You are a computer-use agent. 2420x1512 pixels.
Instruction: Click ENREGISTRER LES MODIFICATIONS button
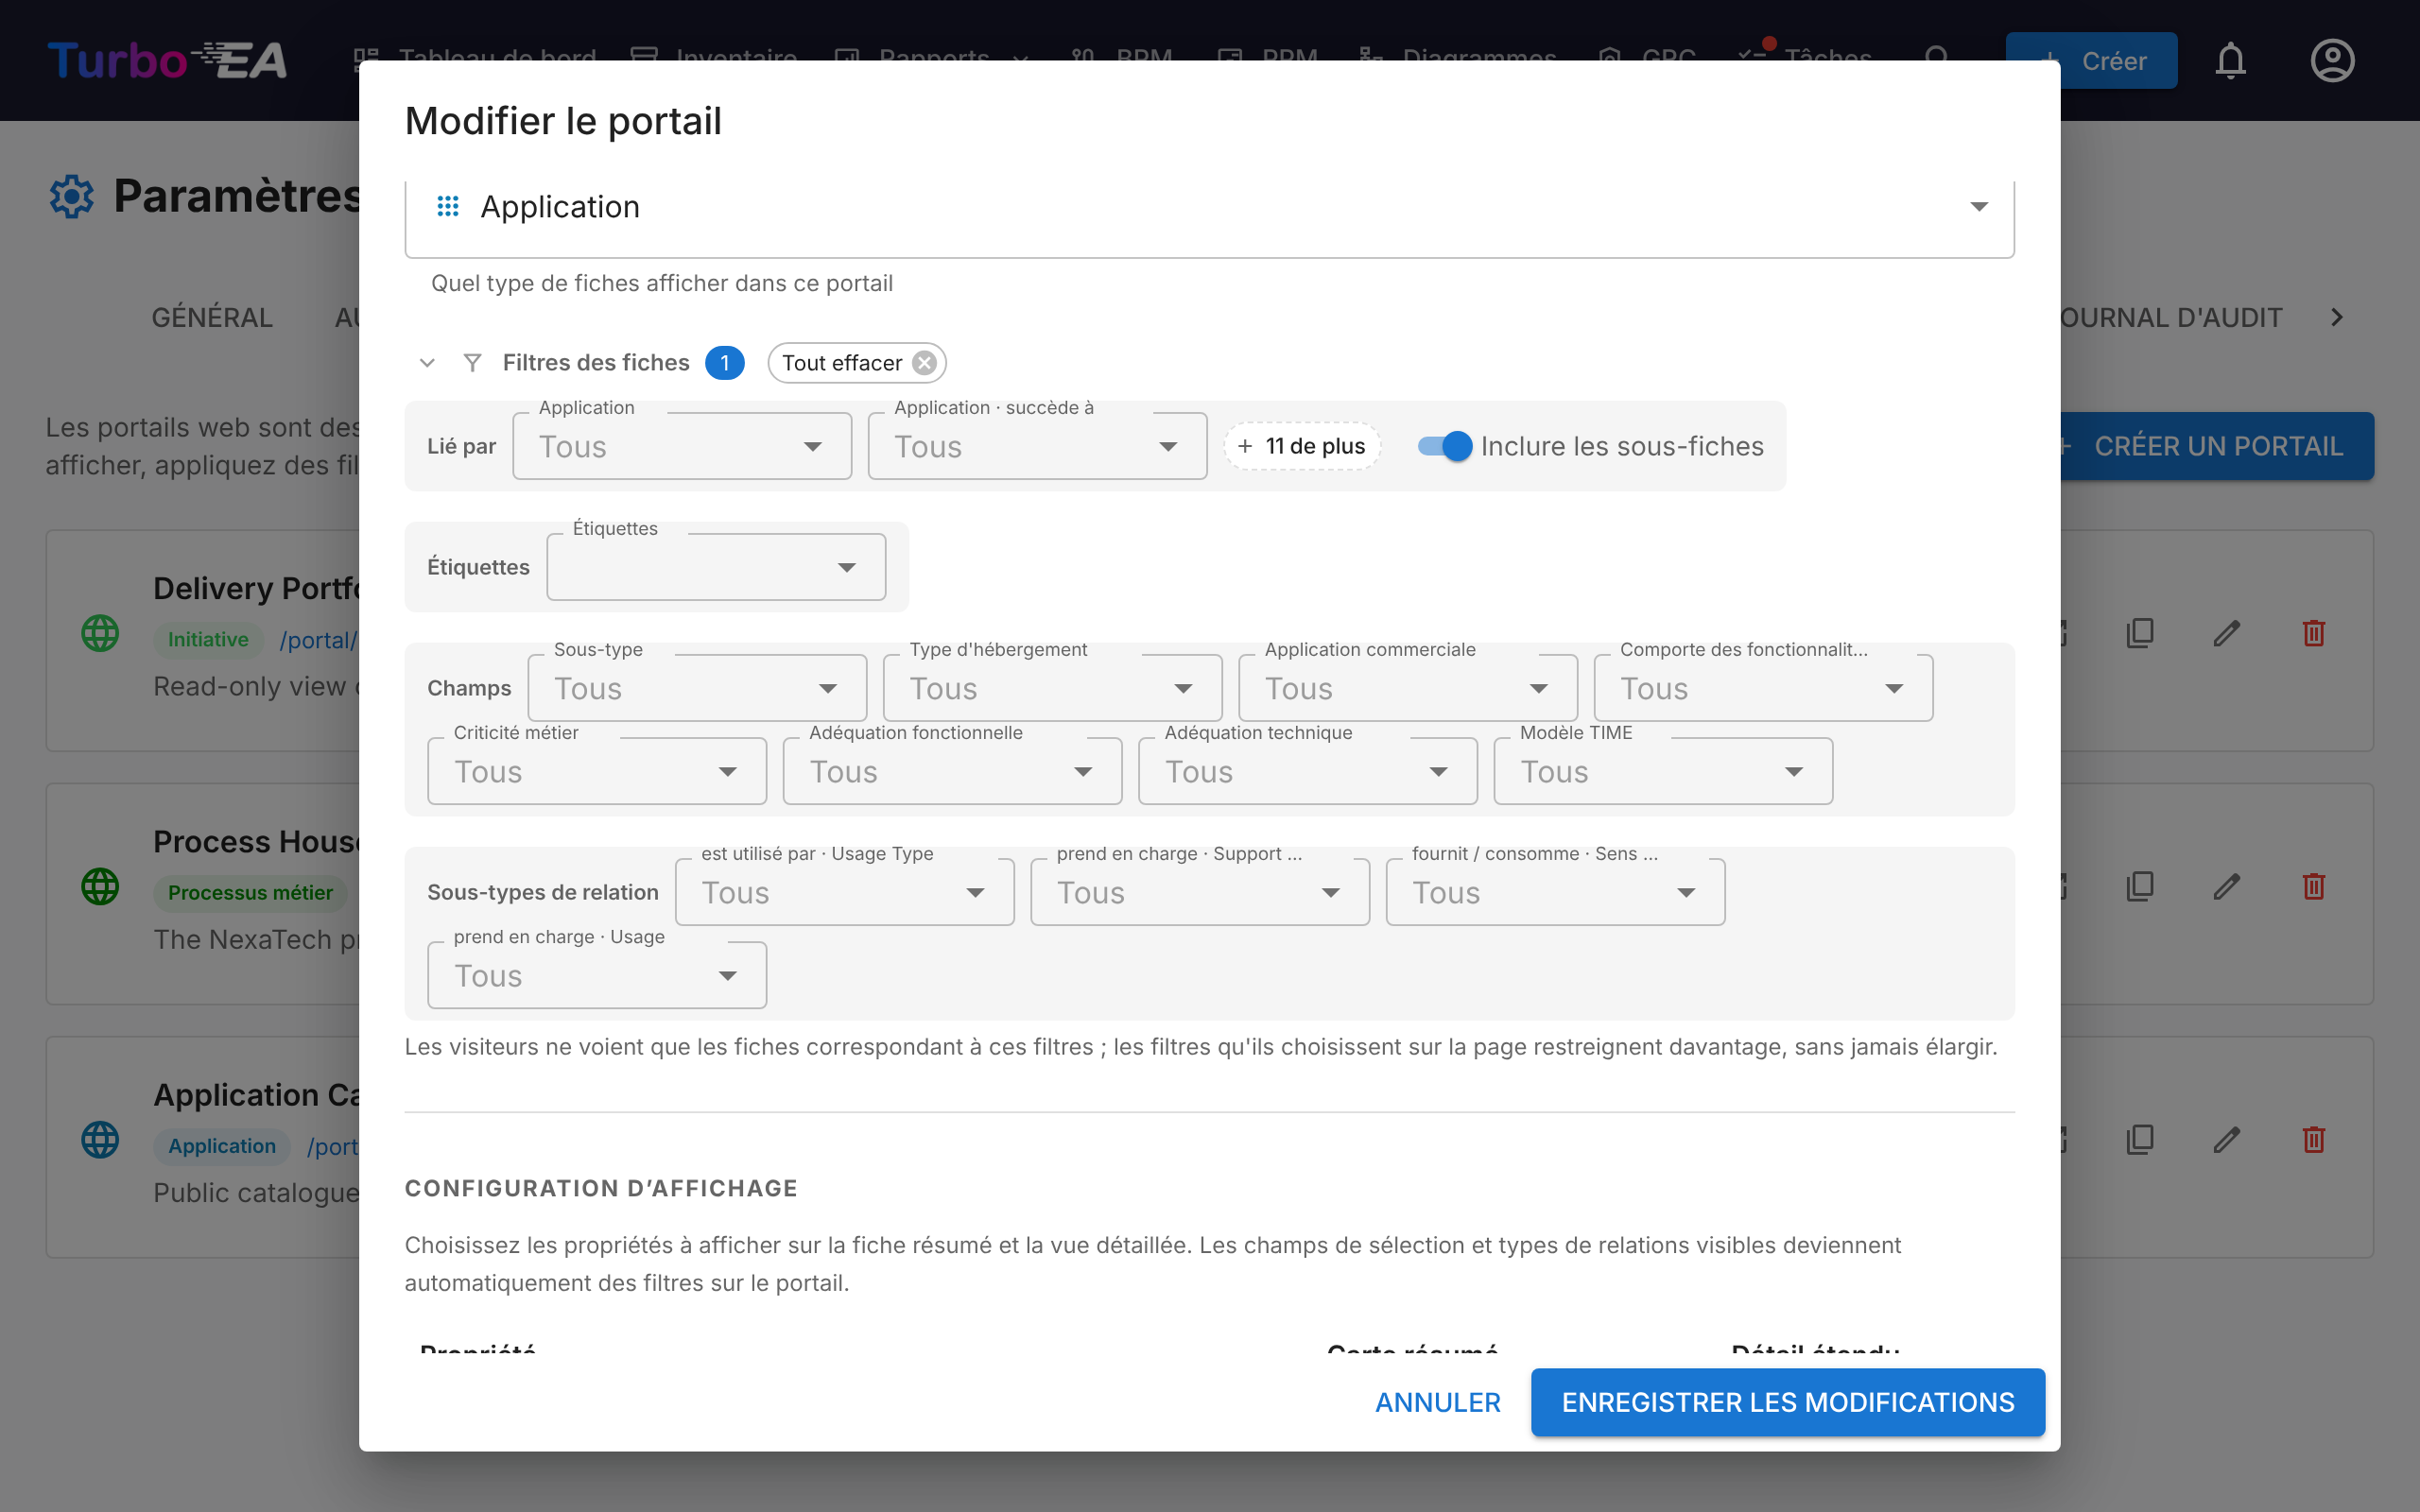[1788, 1402]
